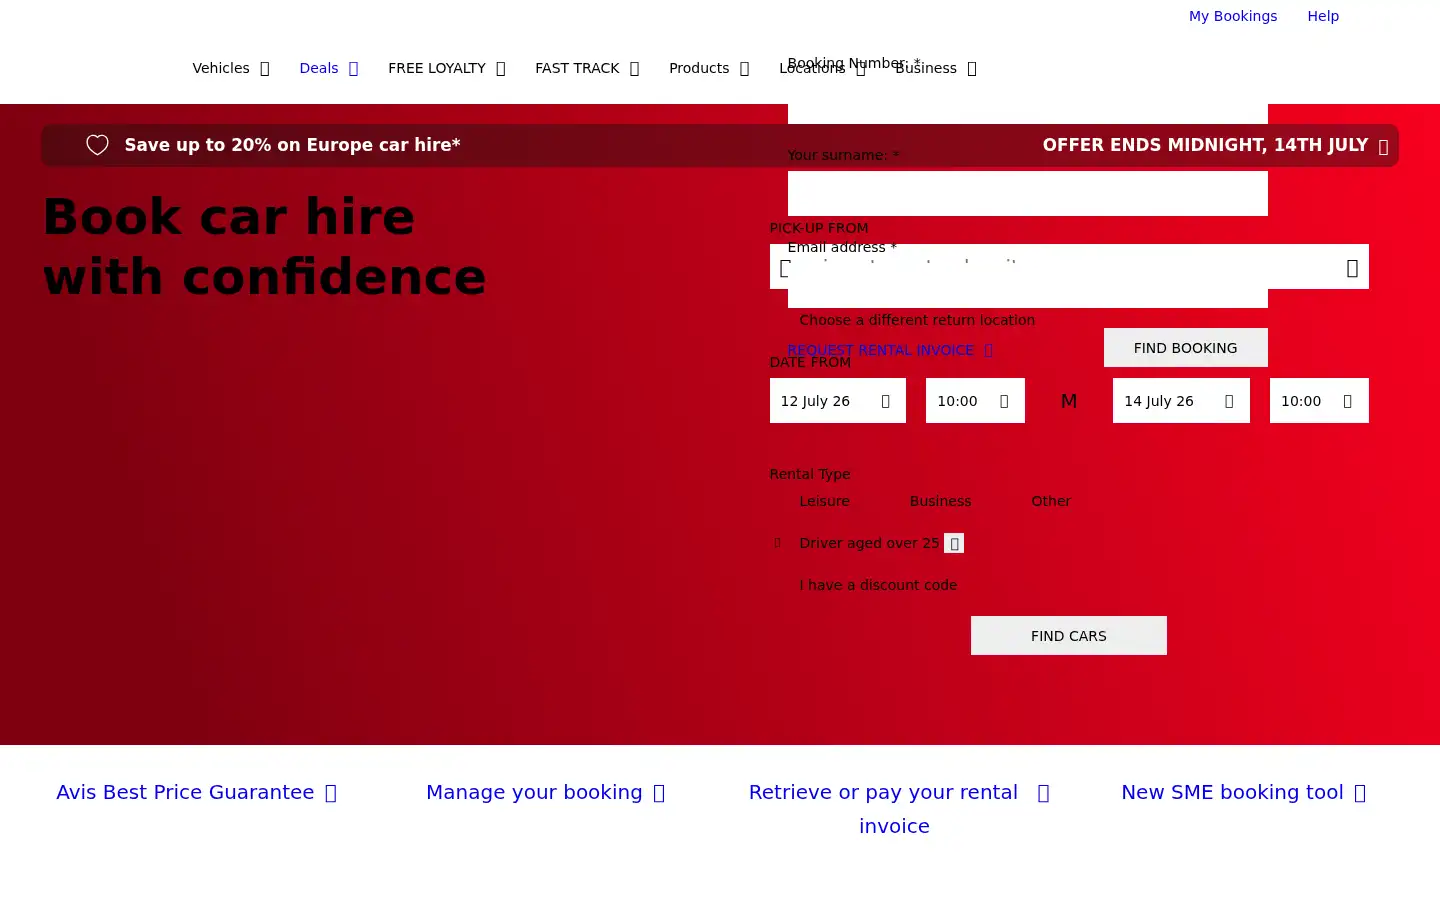
Task: Click the FIND BOOKING button
Action: coord(1186,348)
